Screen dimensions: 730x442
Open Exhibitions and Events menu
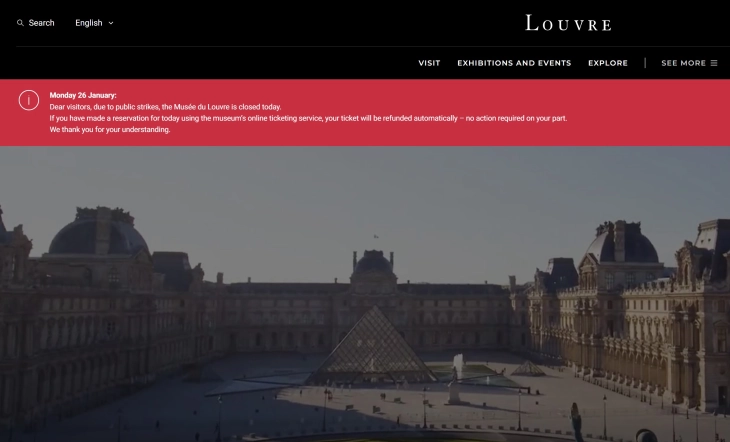pyautogui.click(x=514, y=63)
